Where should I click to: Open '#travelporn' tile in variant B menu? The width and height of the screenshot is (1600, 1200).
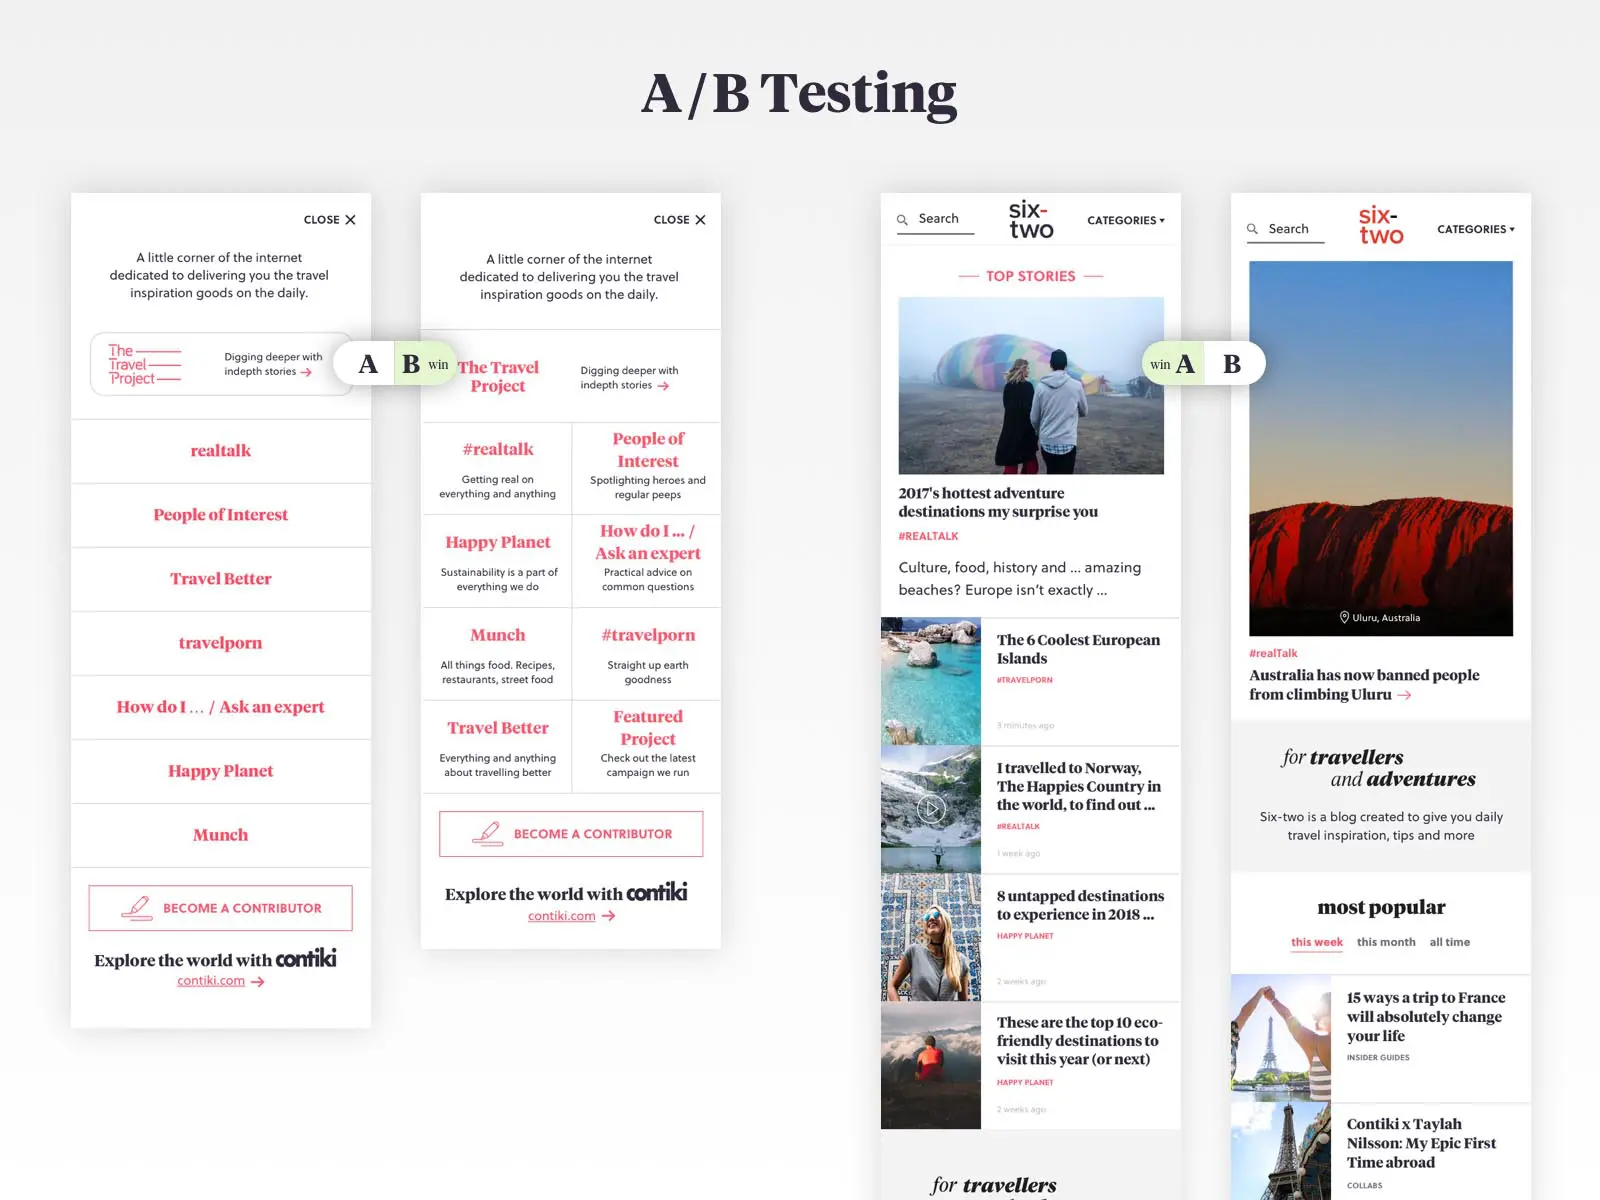click(x=647, y=654)
